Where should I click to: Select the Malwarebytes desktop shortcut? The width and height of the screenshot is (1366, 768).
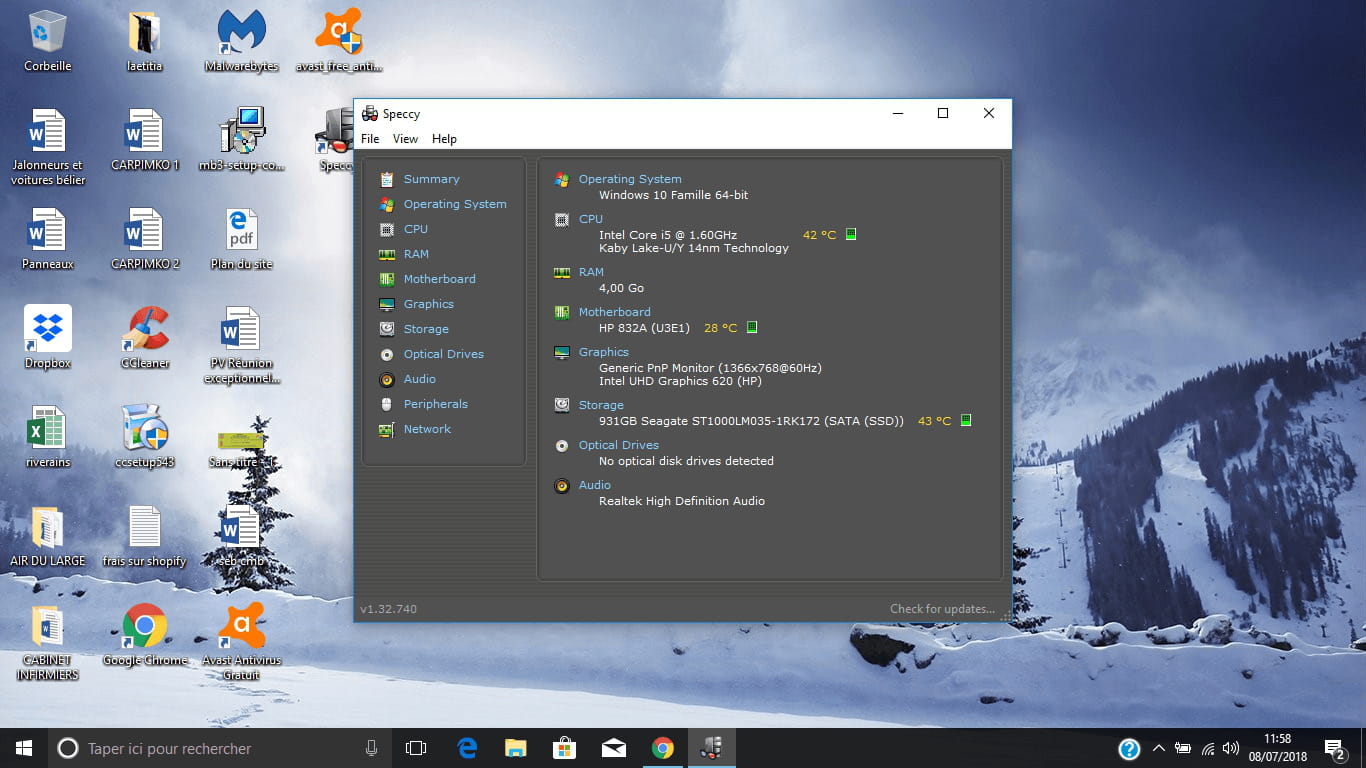(241, 42)
